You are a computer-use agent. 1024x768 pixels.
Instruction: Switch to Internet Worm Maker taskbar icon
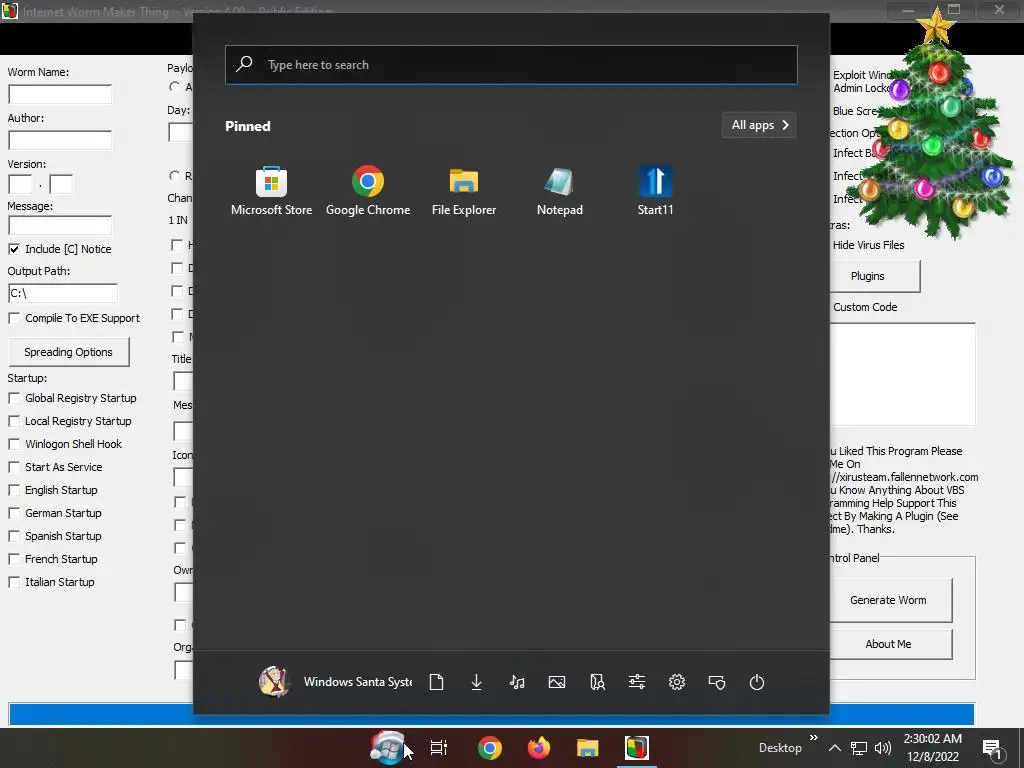coord(637,748)
